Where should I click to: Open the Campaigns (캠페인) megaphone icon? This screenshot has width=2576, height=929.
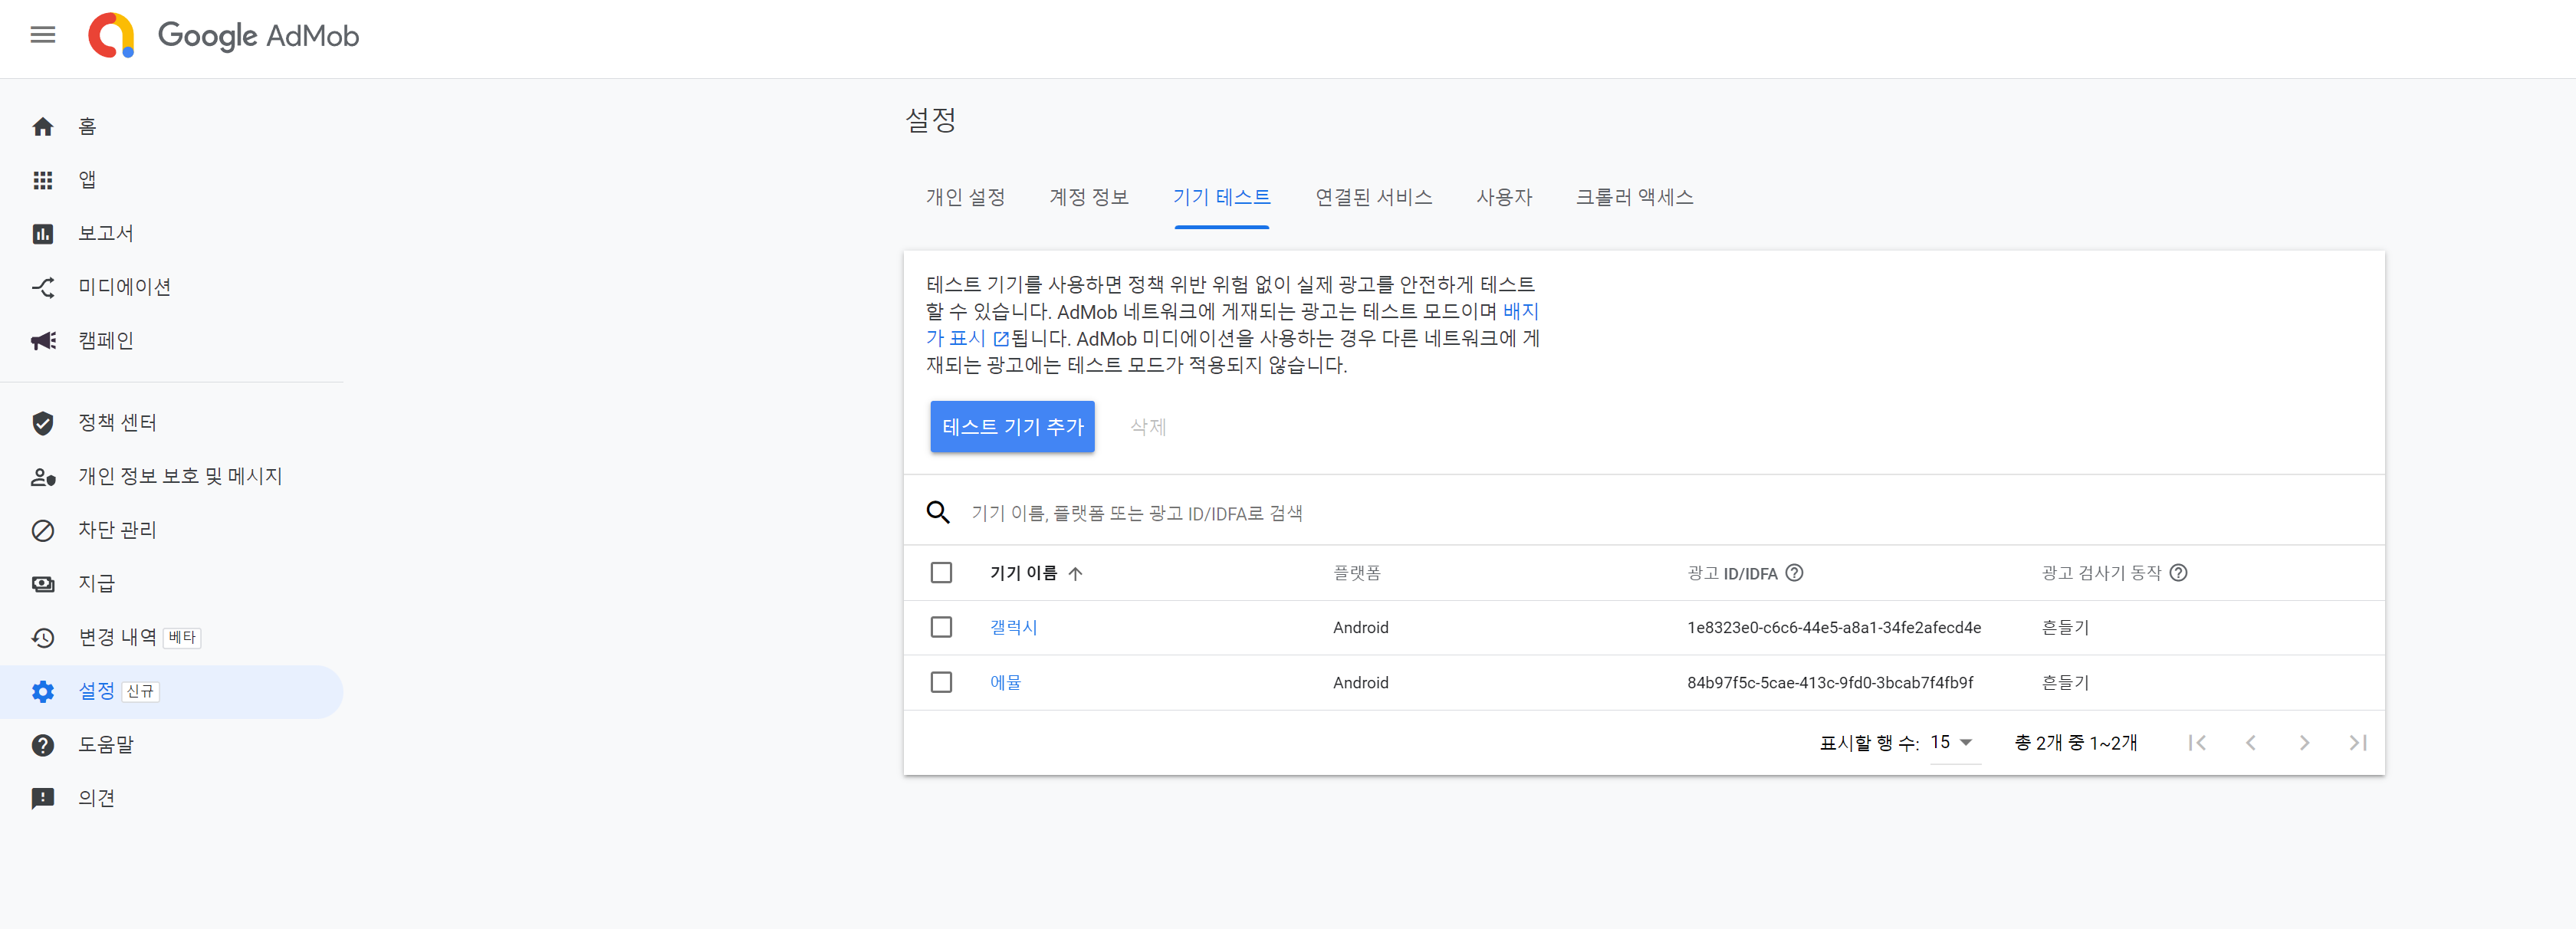click(x=42, y=341)
